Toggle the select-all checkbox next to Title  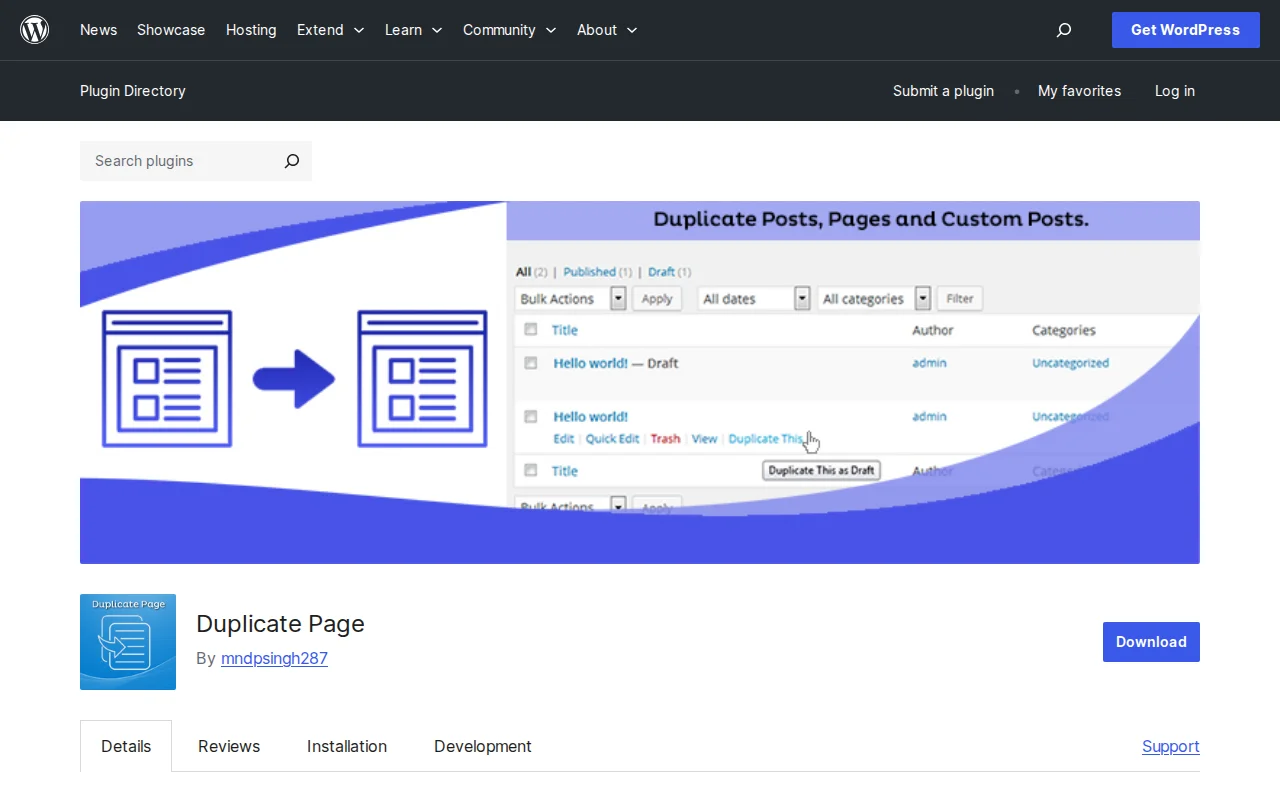point(530,329)
